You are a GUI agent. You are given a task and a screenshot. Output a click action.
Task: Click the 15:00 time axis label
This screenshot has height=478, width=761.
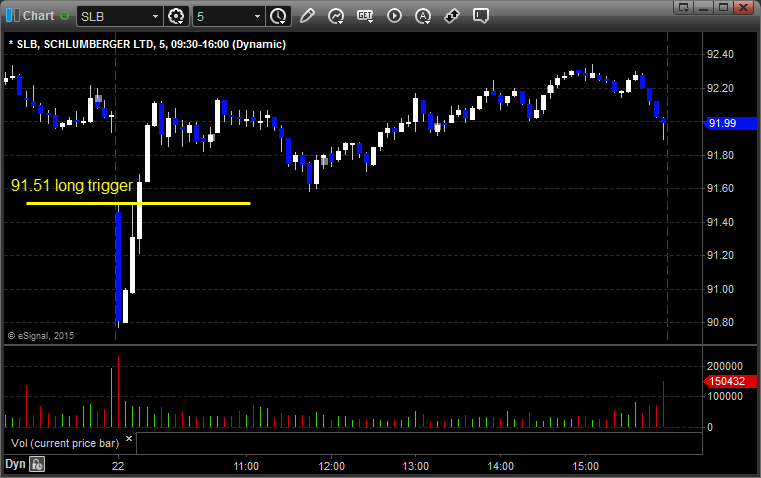pyautogui.click(x=585, y=466)
